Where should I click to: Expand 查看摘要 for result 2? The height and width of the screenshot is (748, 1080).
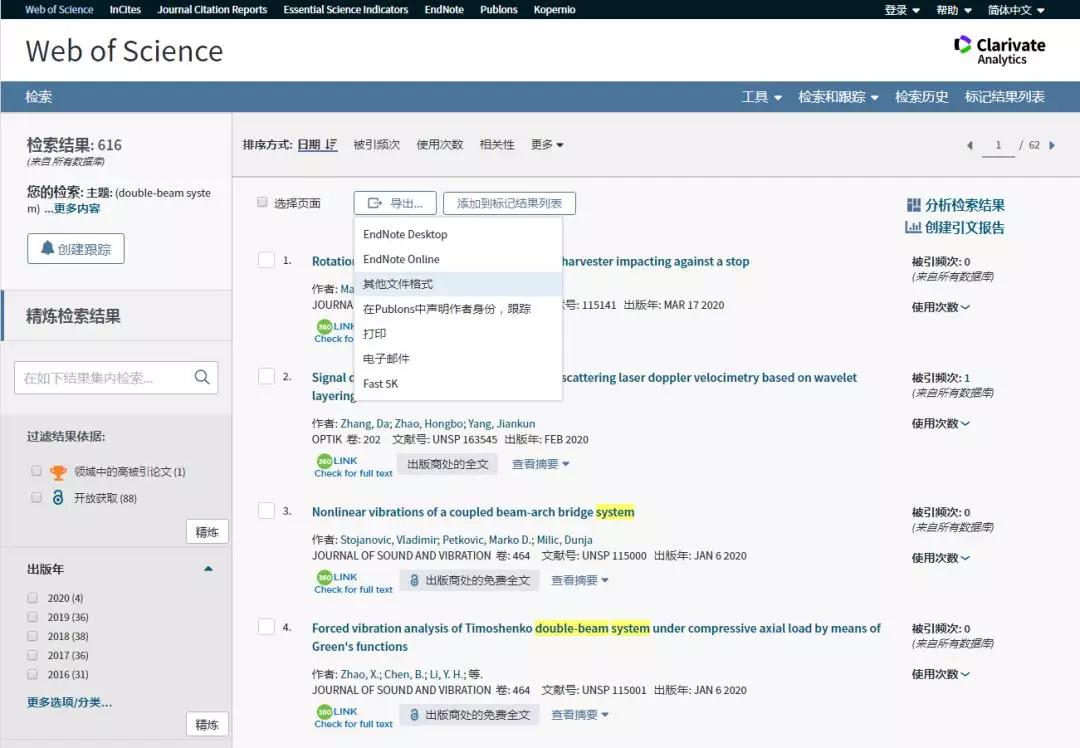pos(541,464)
